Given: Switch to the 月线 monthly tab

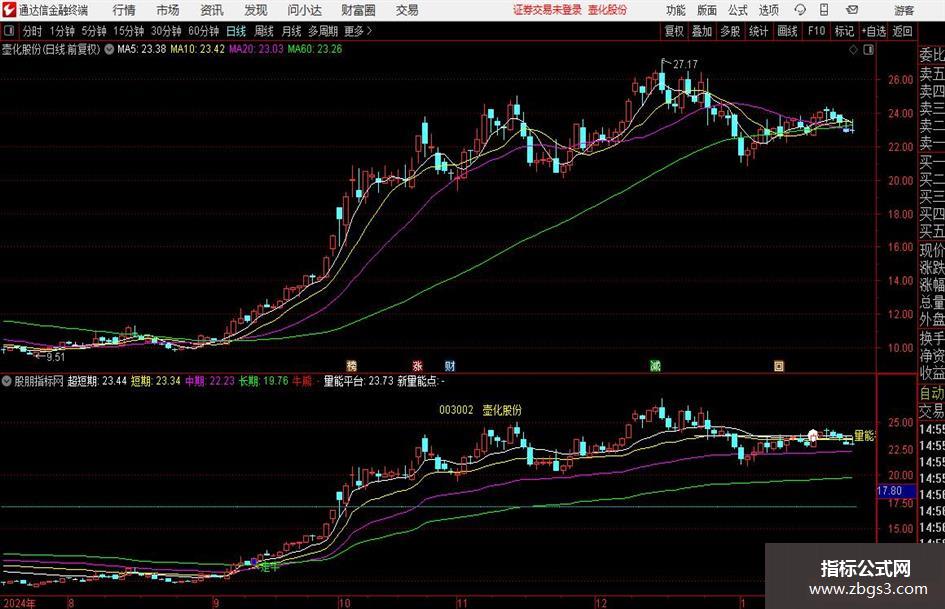Looking at the screenshot, I should pyautogui.click(x=292, y=31).
